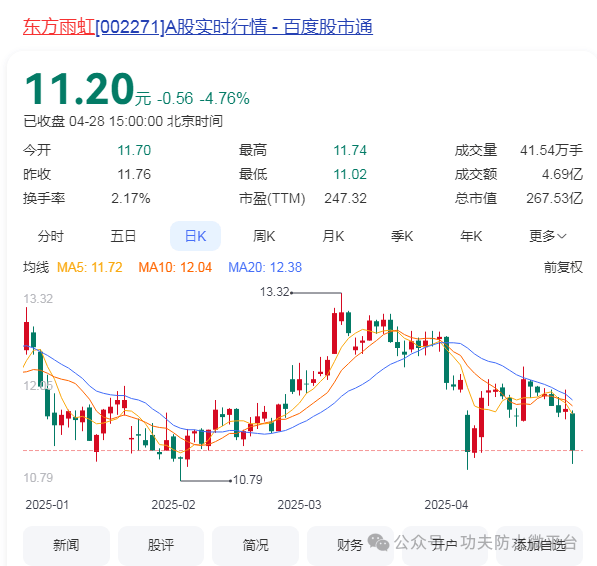The width and height of the screenshot is (597, 566).
Task: Open the 新闻 button
Action: pyautogui.click(x=66, y=545)
